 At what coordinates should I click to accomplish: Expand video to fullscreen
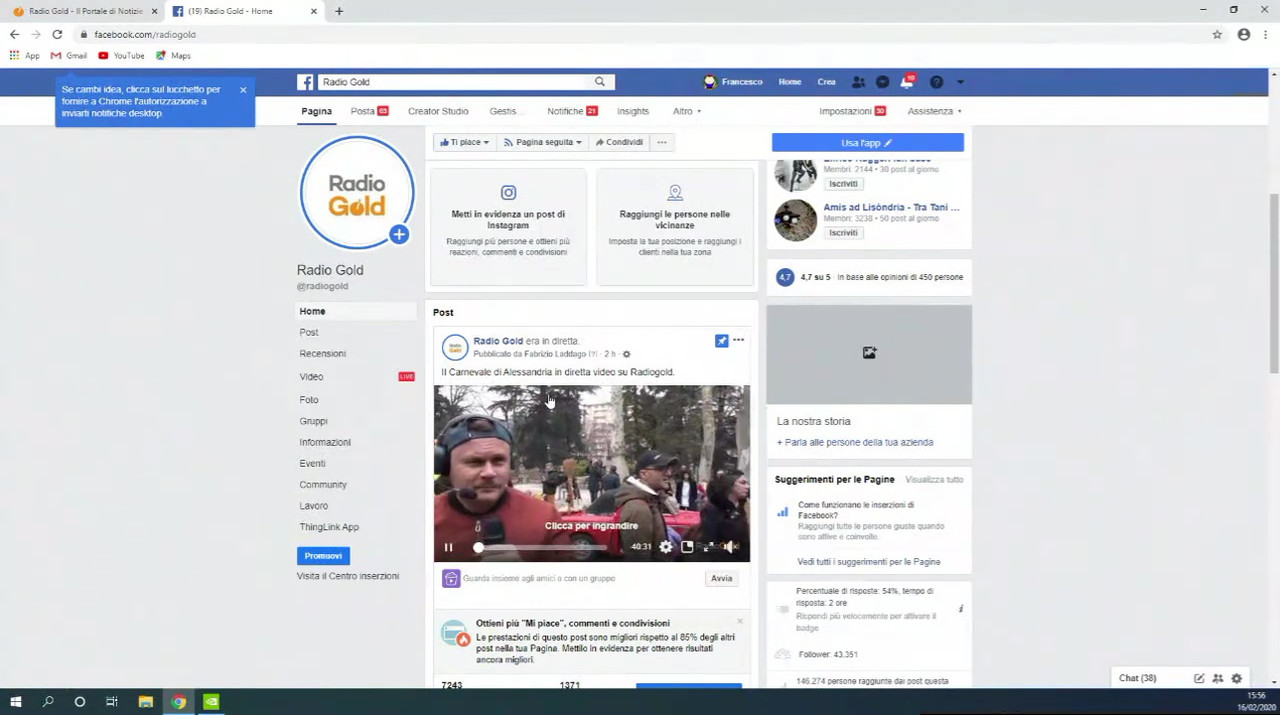709,547
